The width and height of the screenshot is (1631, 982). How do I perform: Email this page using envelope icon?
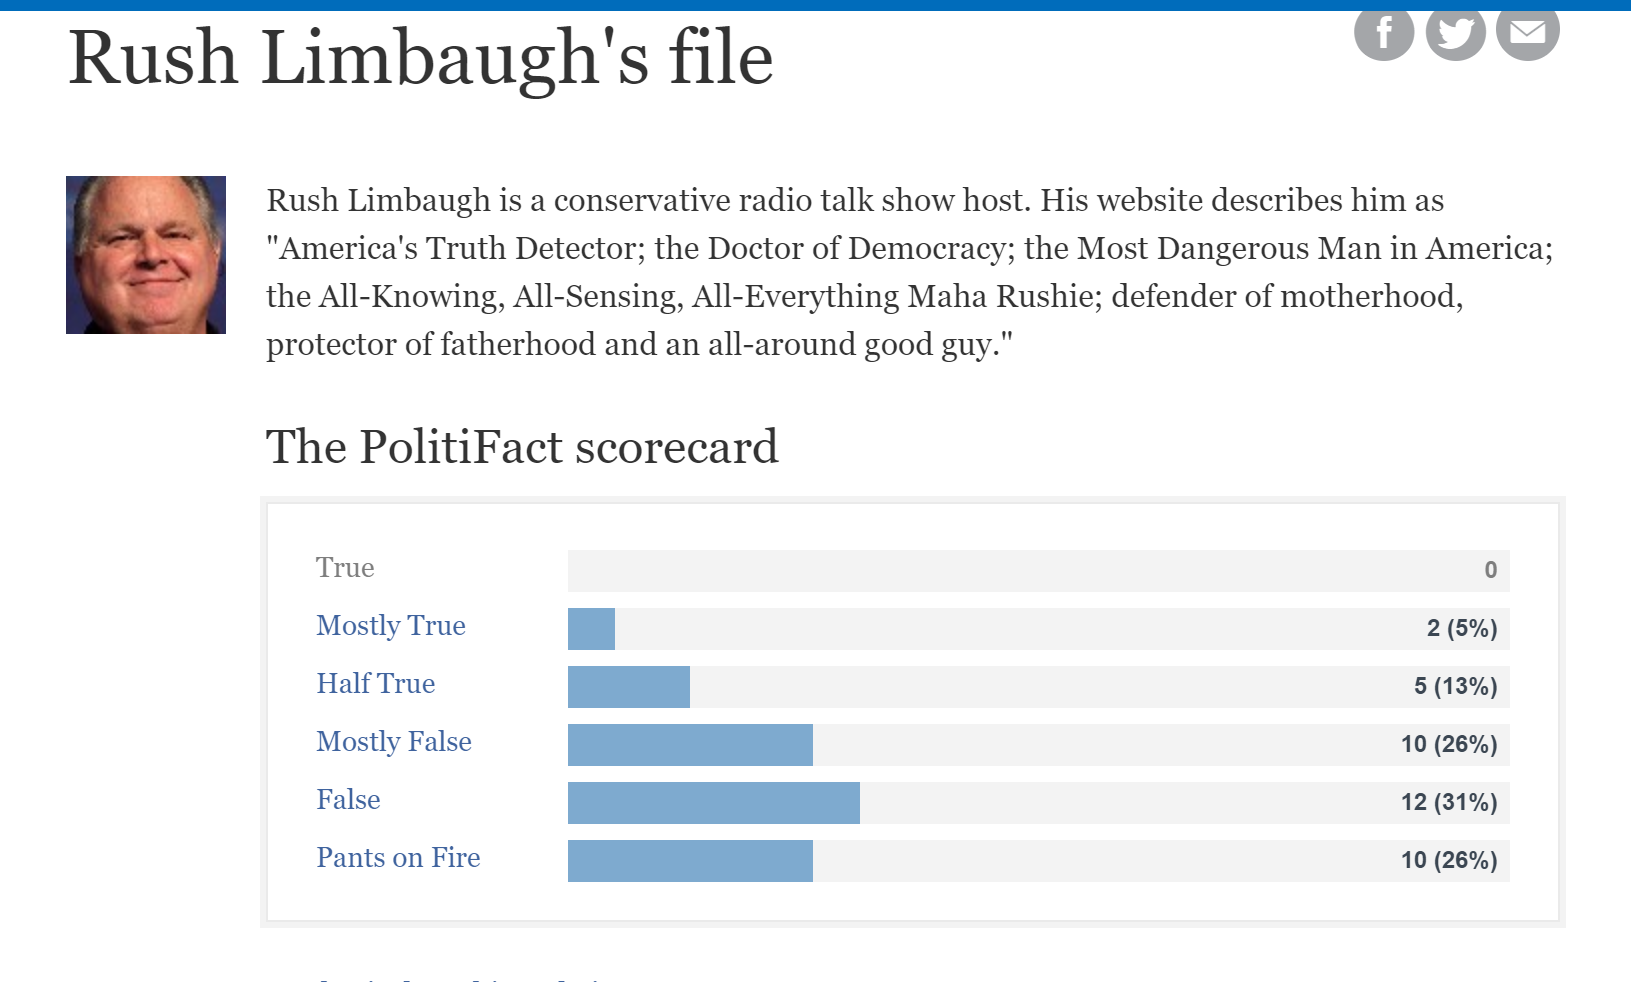(x=1527, y=34)
